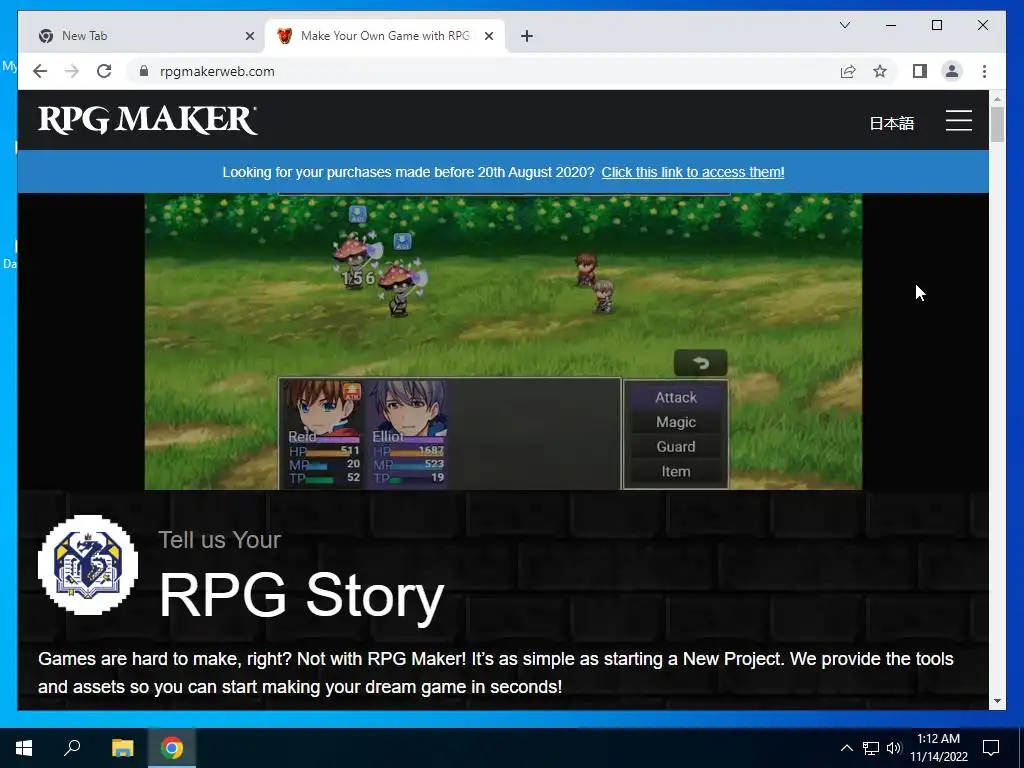Open the taskbar clock showing 1:12 AM
This screenshot has width=1024, height=768.
click(938, 748)
